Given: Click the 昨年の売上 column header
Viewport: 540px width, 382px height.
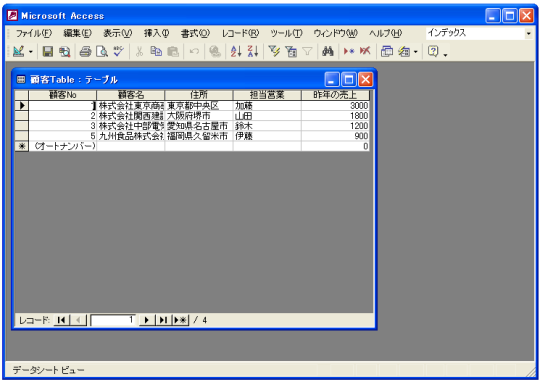Looking at the screenshot, I should pos(335,95).
